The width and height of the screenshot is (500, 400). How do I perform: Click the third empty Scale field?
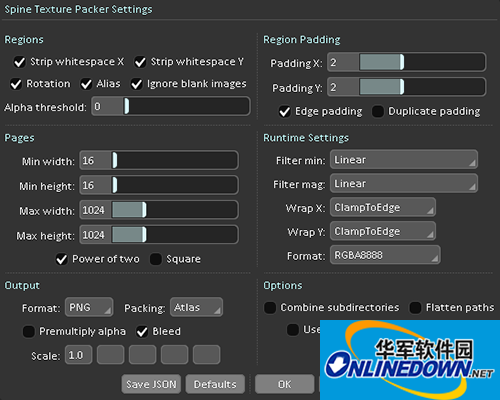click(x=175, y=355)
